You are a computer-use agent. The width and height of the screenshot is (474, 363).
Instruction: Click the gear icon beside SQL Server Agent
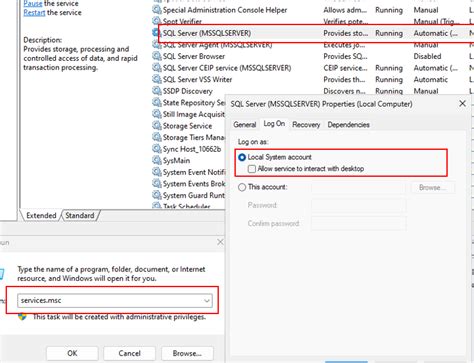pyautogui.click(x=157, y=46)
